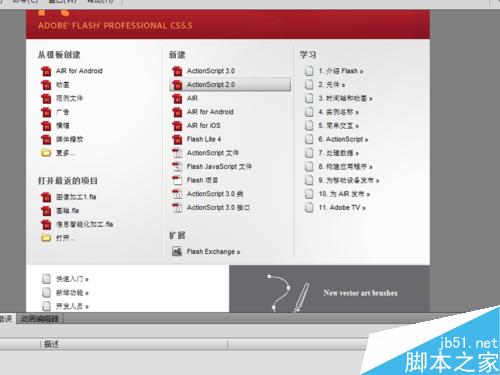Open the learning topic 1 Flash introduction
500x375 pixels.
point(341,71)
